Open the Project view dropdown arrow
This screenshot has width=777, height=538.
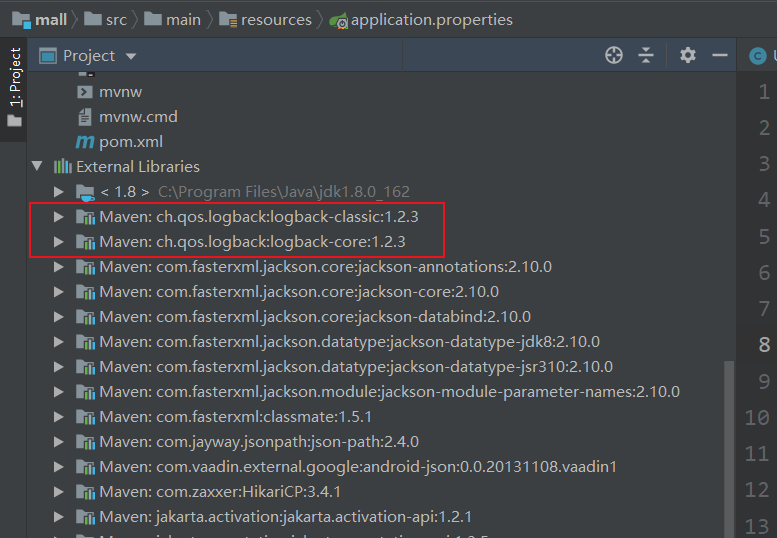pos(131,56)
